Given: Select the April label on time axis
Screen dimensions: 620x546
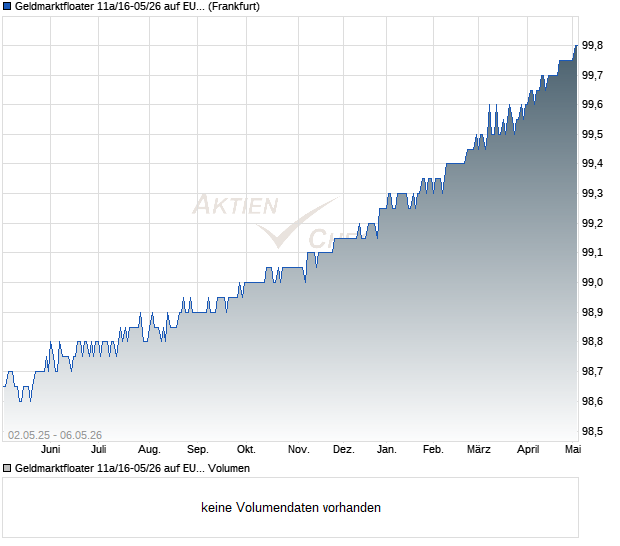Looking at the screenshot, I should point(528,450).
